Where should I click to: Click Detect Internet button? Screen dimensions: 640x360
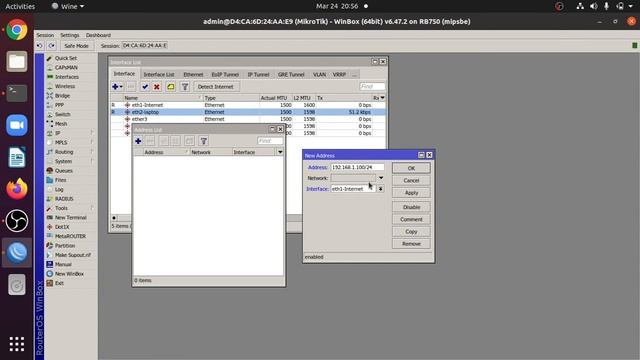coord(216,87)
